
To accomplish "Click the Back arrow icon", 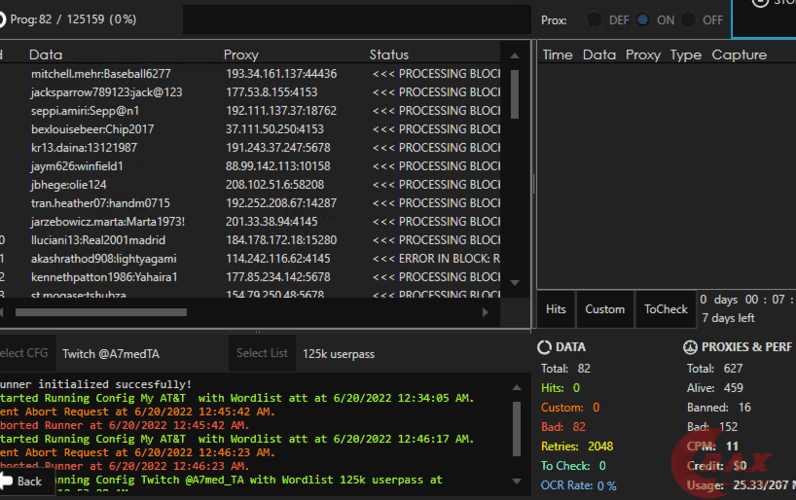I will click(x=6, y=481).
